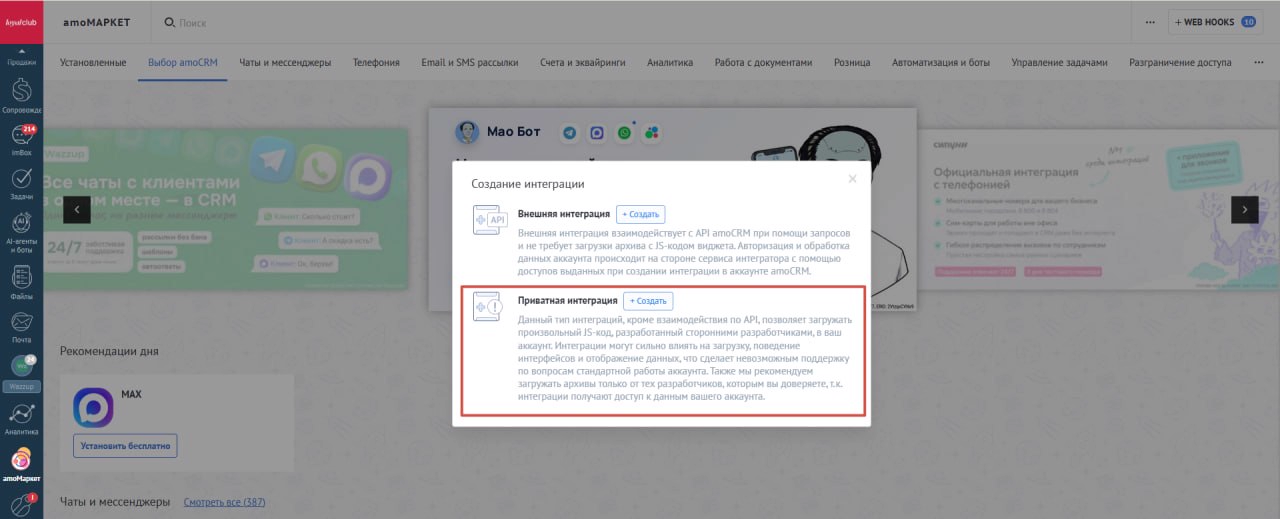
Task: Click the Мао Бот title
Action: (x=514, y=132)
